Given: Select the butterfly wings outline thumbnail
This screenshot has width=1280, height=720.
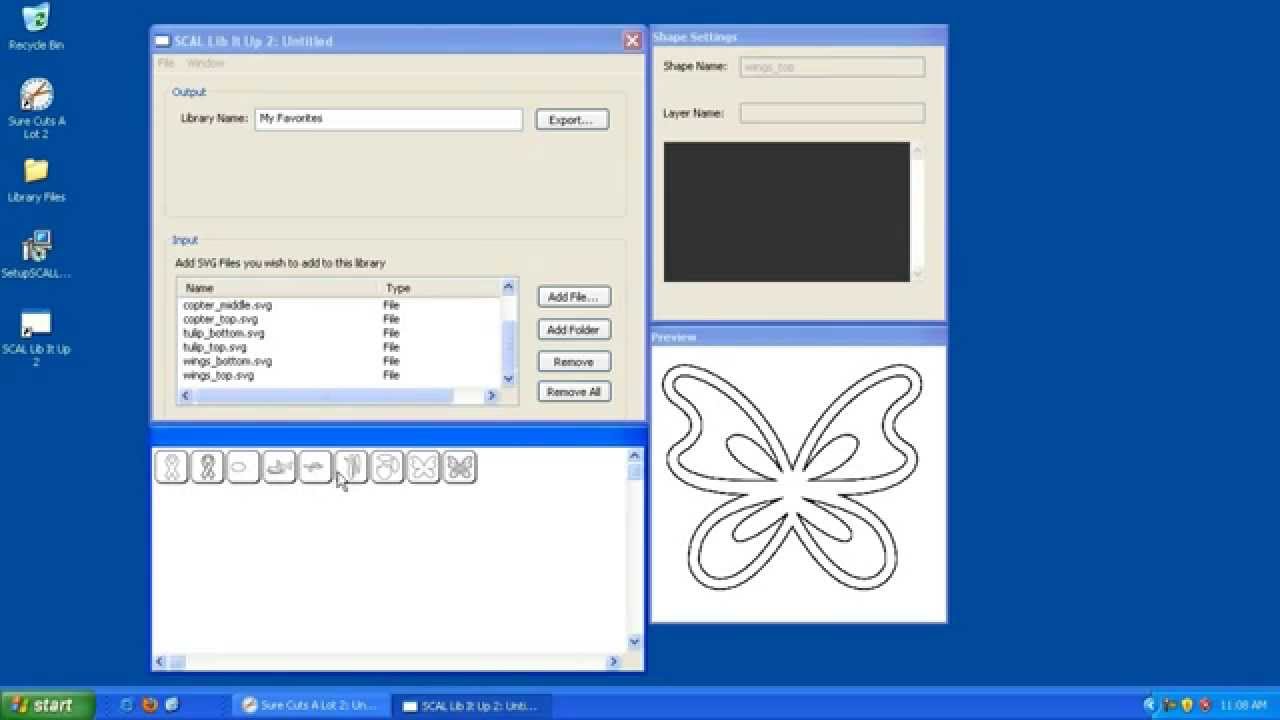Looking at the screenshot, I should coord(423,467).
